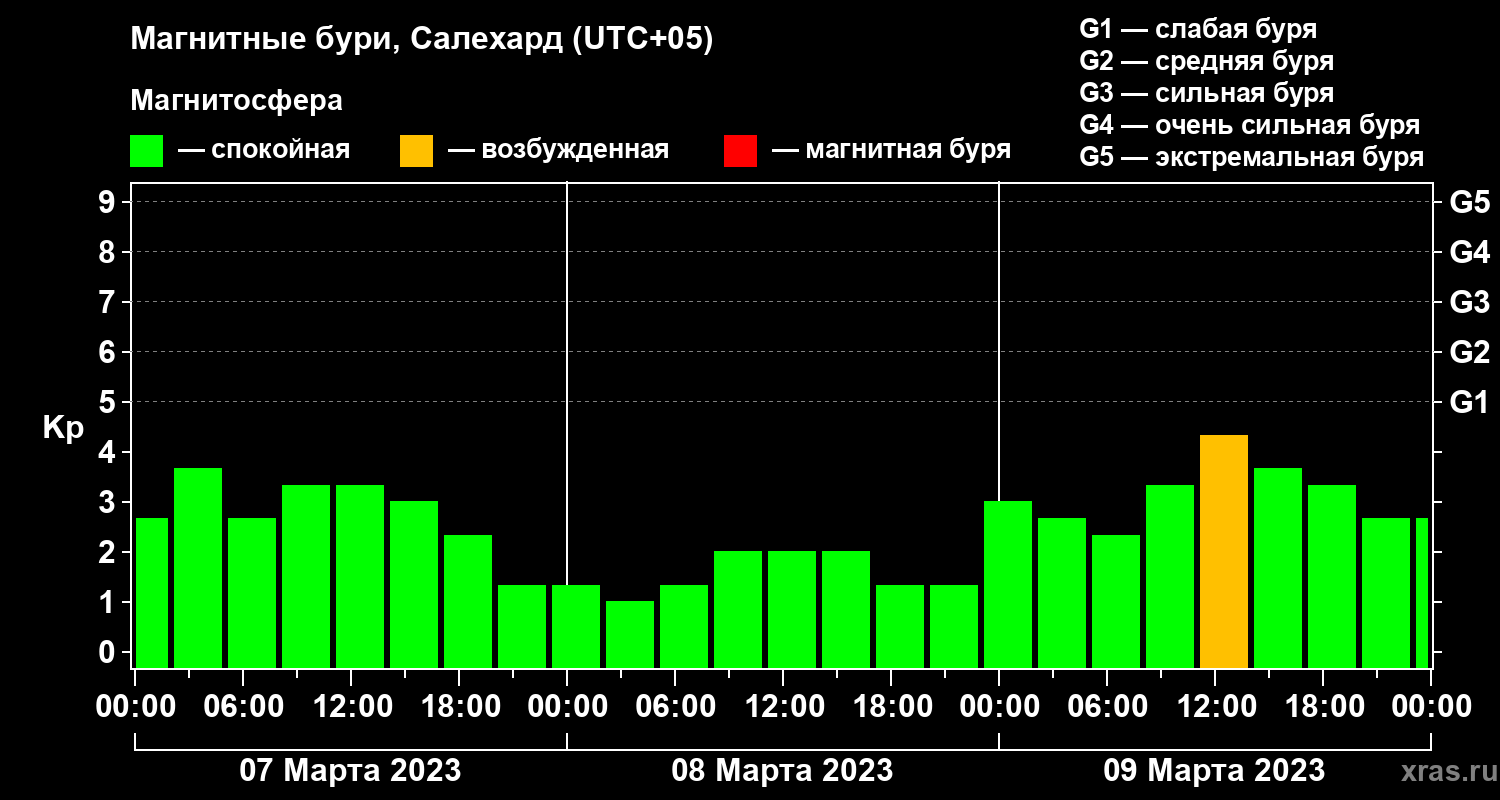Screen dimensions: 1500x800
Task: Click the G2 label on right axis
Action: (x=1469, y=352)
